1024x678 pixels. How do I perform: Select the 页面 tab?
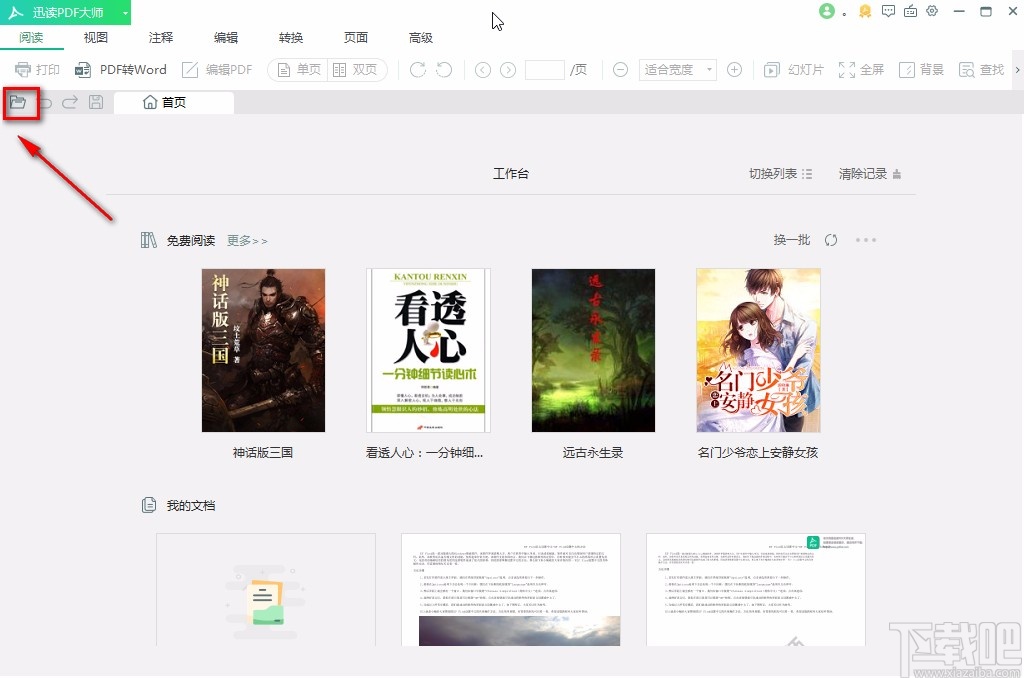(356, 37)
